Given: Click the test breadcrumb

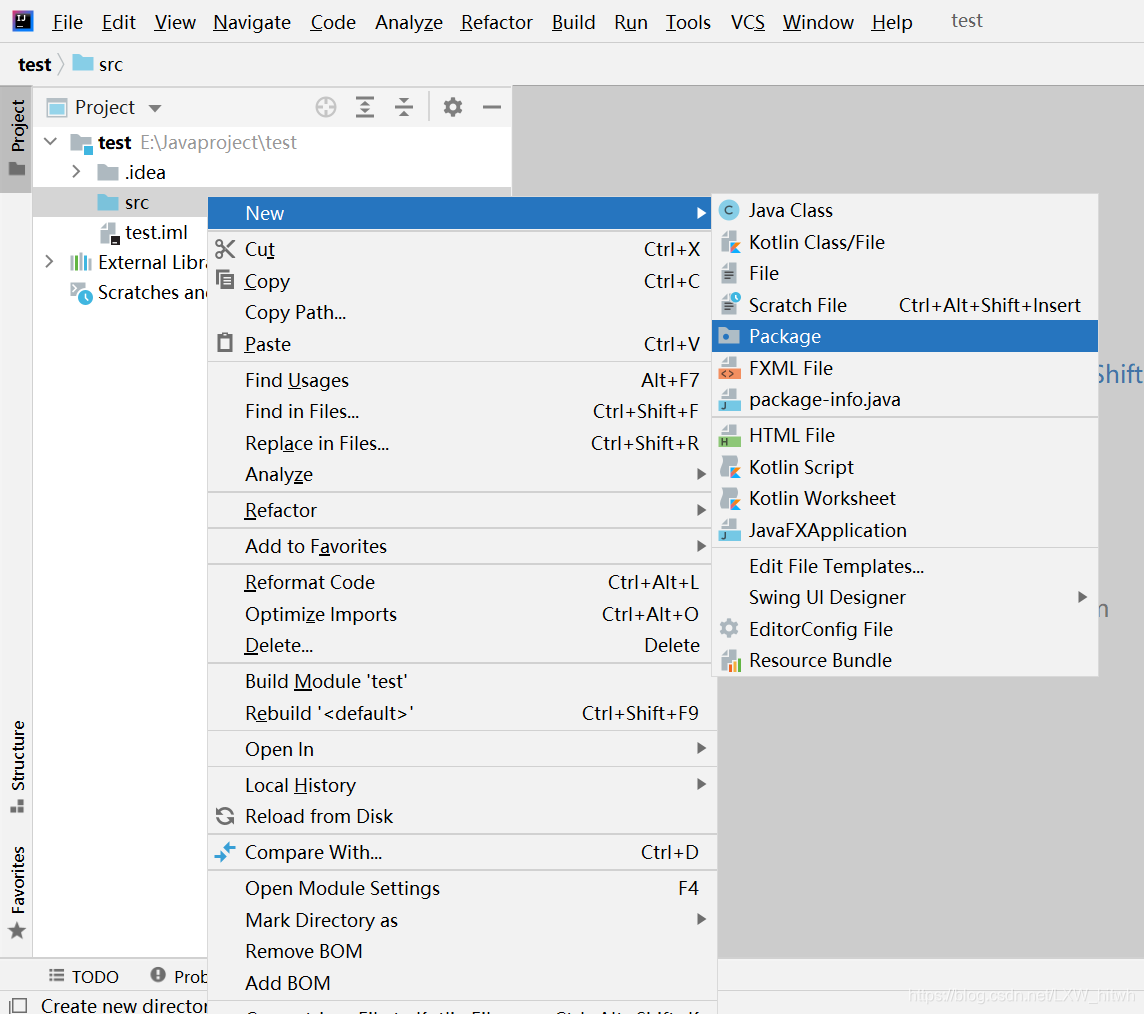Looking at the screenshot, I should (34, 64).
